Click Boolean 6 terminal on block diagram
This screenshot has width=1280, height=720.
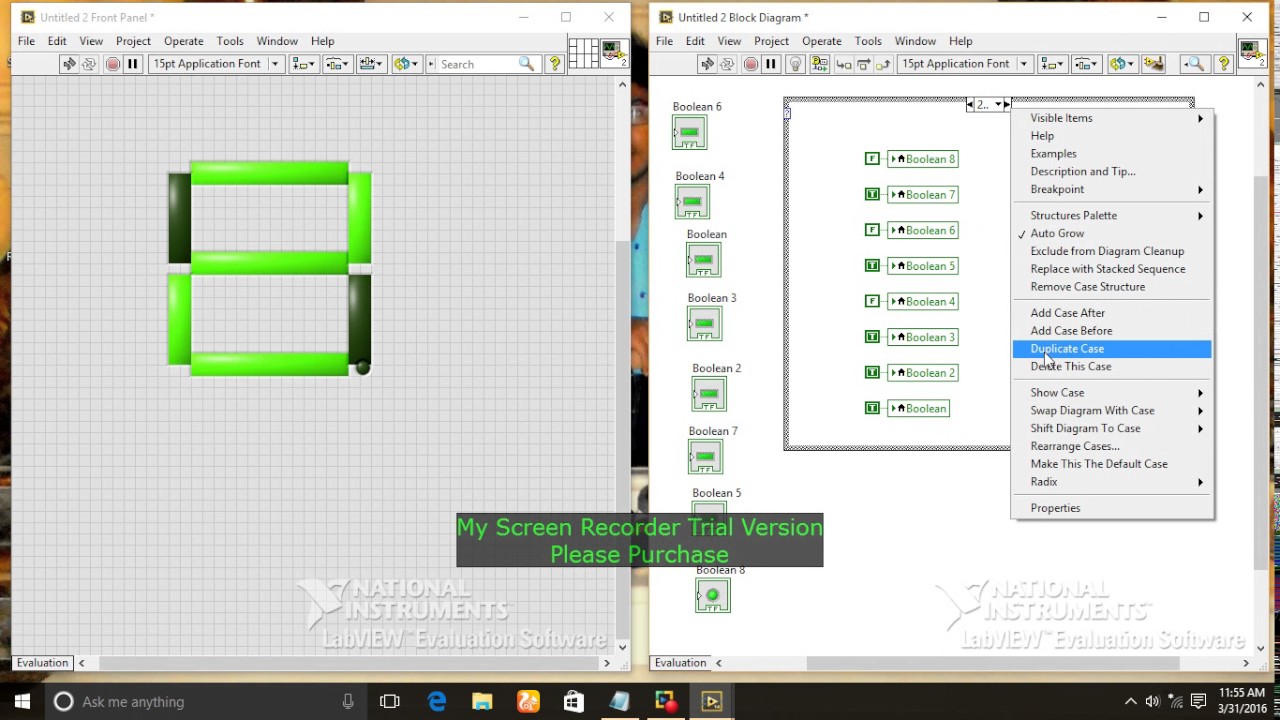point(689,132)
